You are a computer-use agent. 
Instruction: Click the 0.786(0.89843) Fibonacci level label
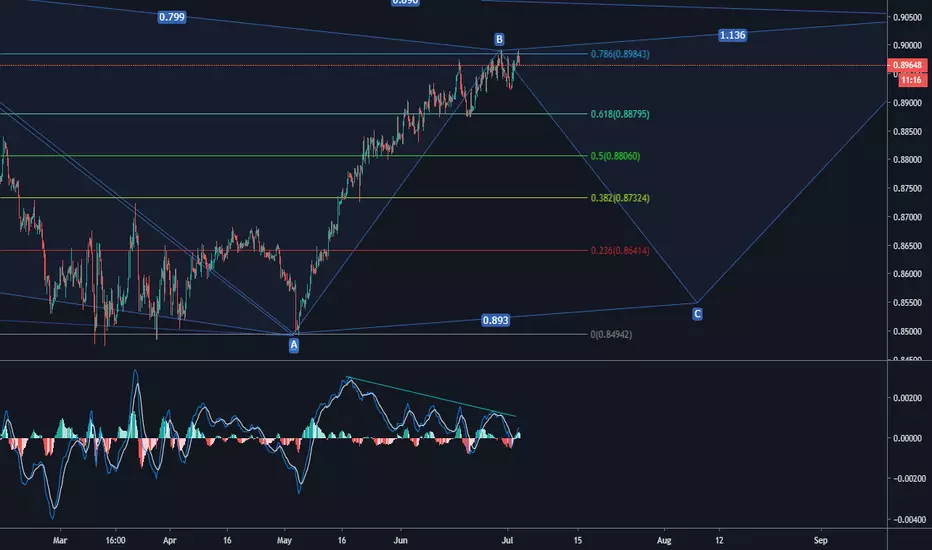pos(620,54)
